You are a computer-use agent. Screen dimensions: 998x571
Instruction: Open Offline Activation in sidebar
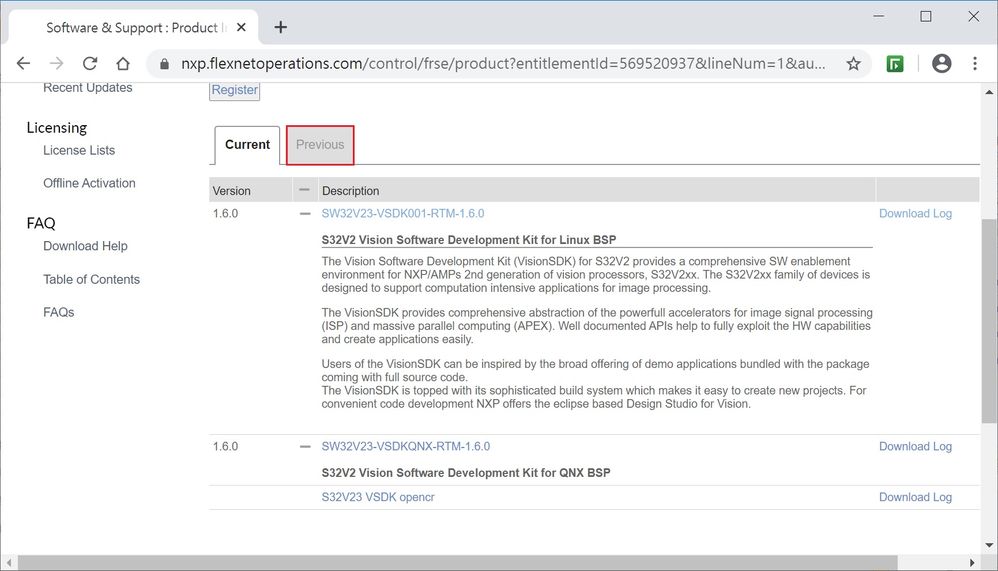pos(89,183)
